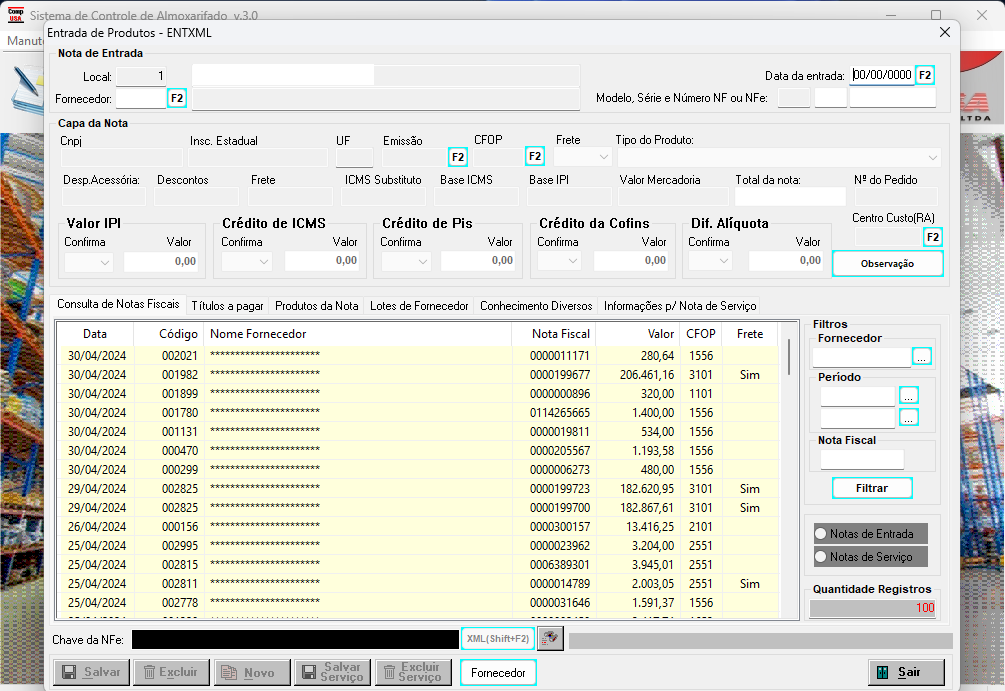Select row with code 001131

418,432
